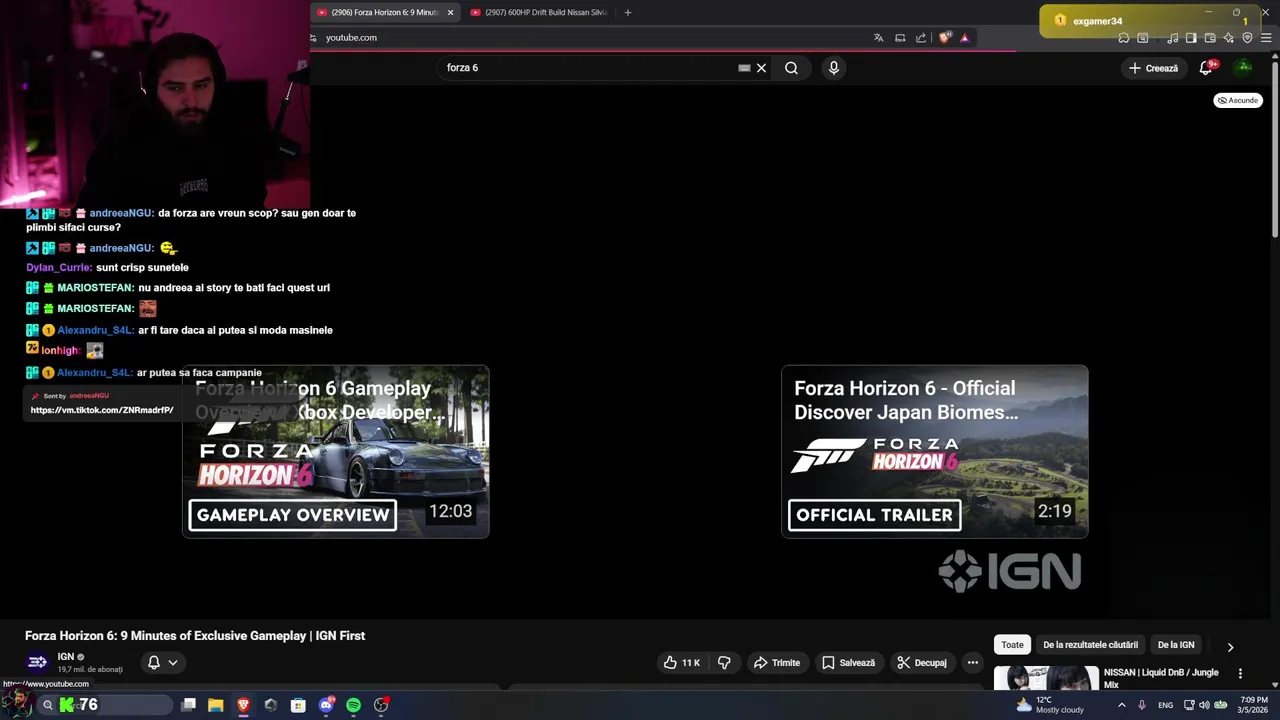This screenshot has height=720, width=1280.
Task: Switch to the Forza Horizon 6: 9 Minutes tab
Action: (385, 12)
